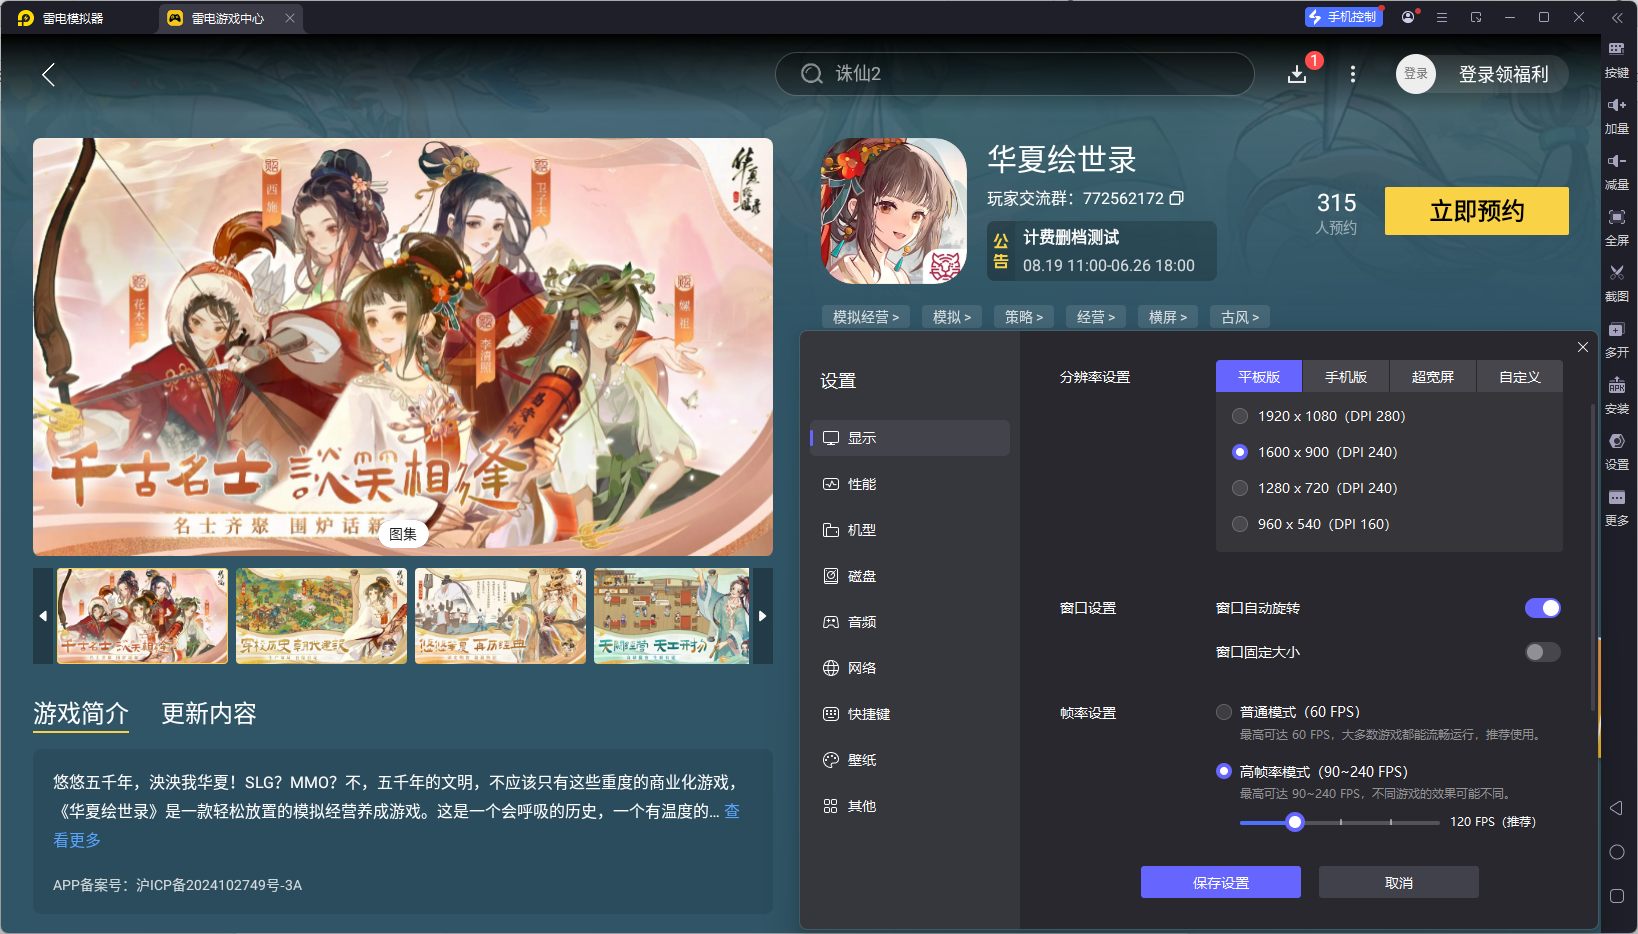Select 1280 x 720 resolution

(1315, 488)
